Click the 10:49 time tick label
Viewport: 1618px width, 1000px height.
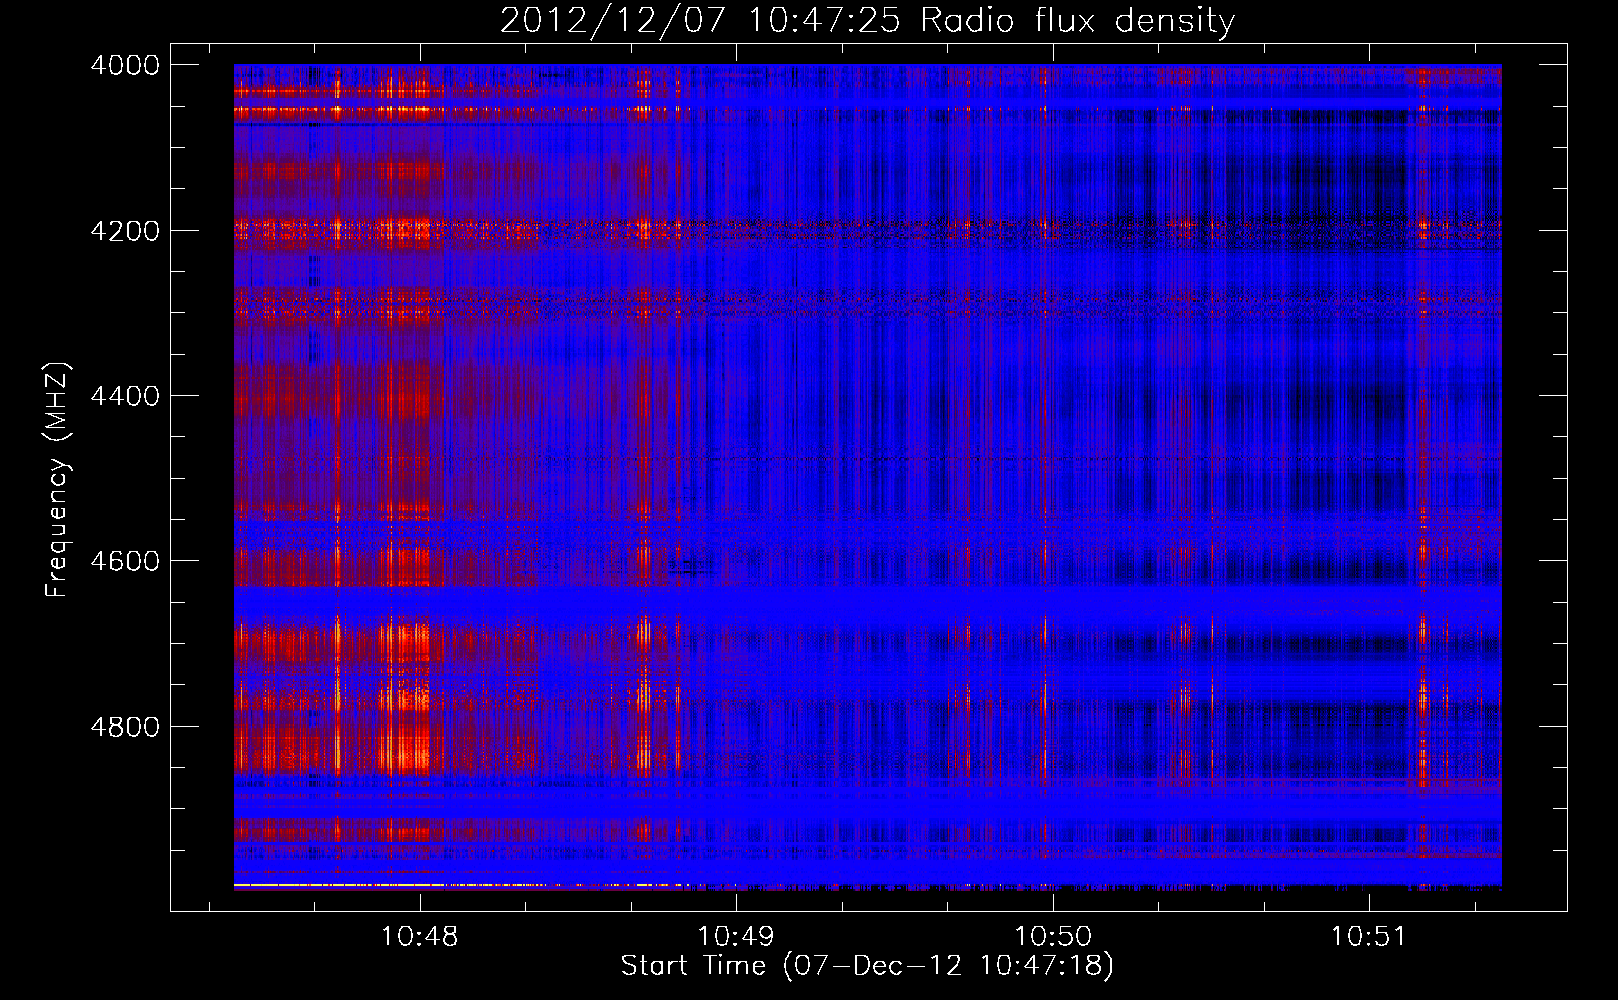click(736, 937)
